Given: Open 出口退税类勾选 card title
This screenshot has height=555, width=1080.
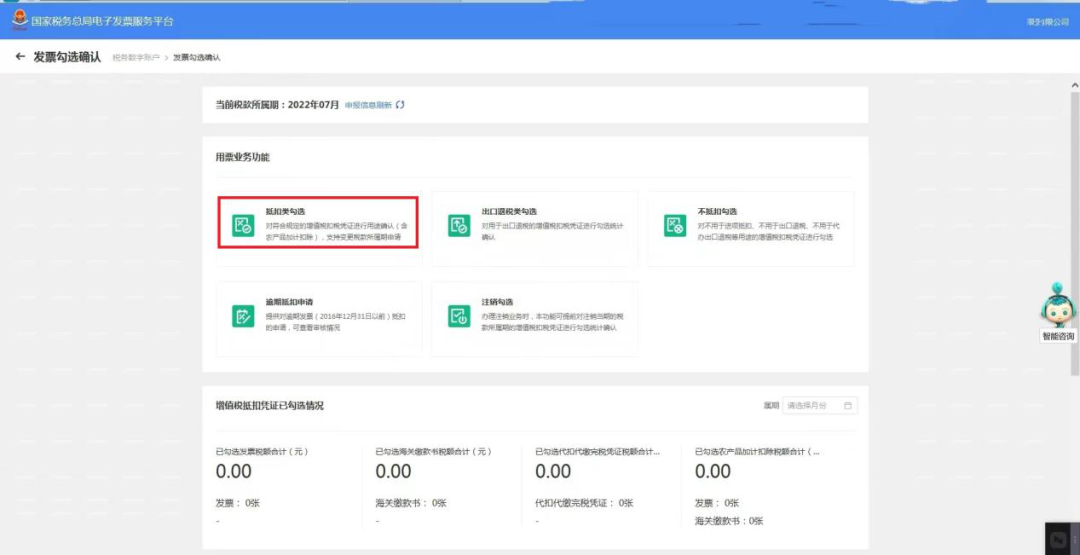Looking at the screenshot, I should pos(509,211).
